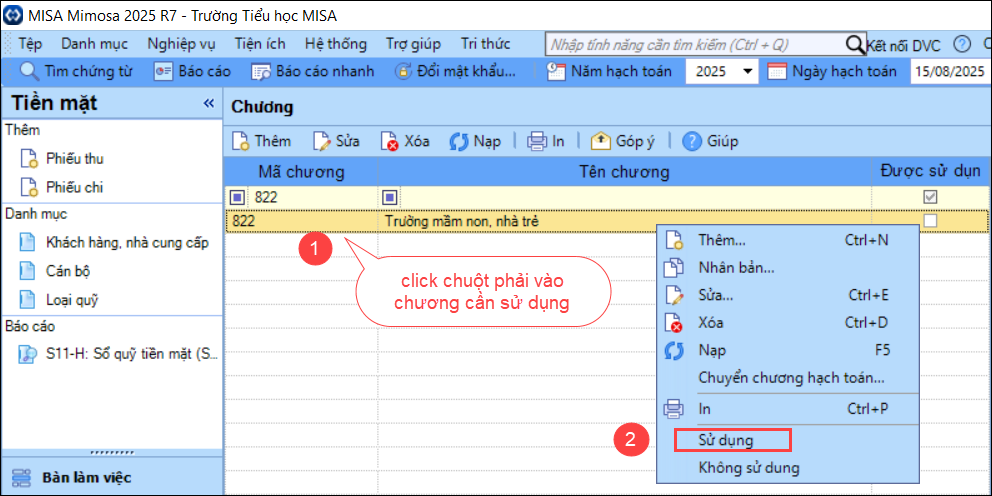
Task: Click the MISA Mimosa app logo in title bar
Action: pyautogui.click(x=13, y=13)
